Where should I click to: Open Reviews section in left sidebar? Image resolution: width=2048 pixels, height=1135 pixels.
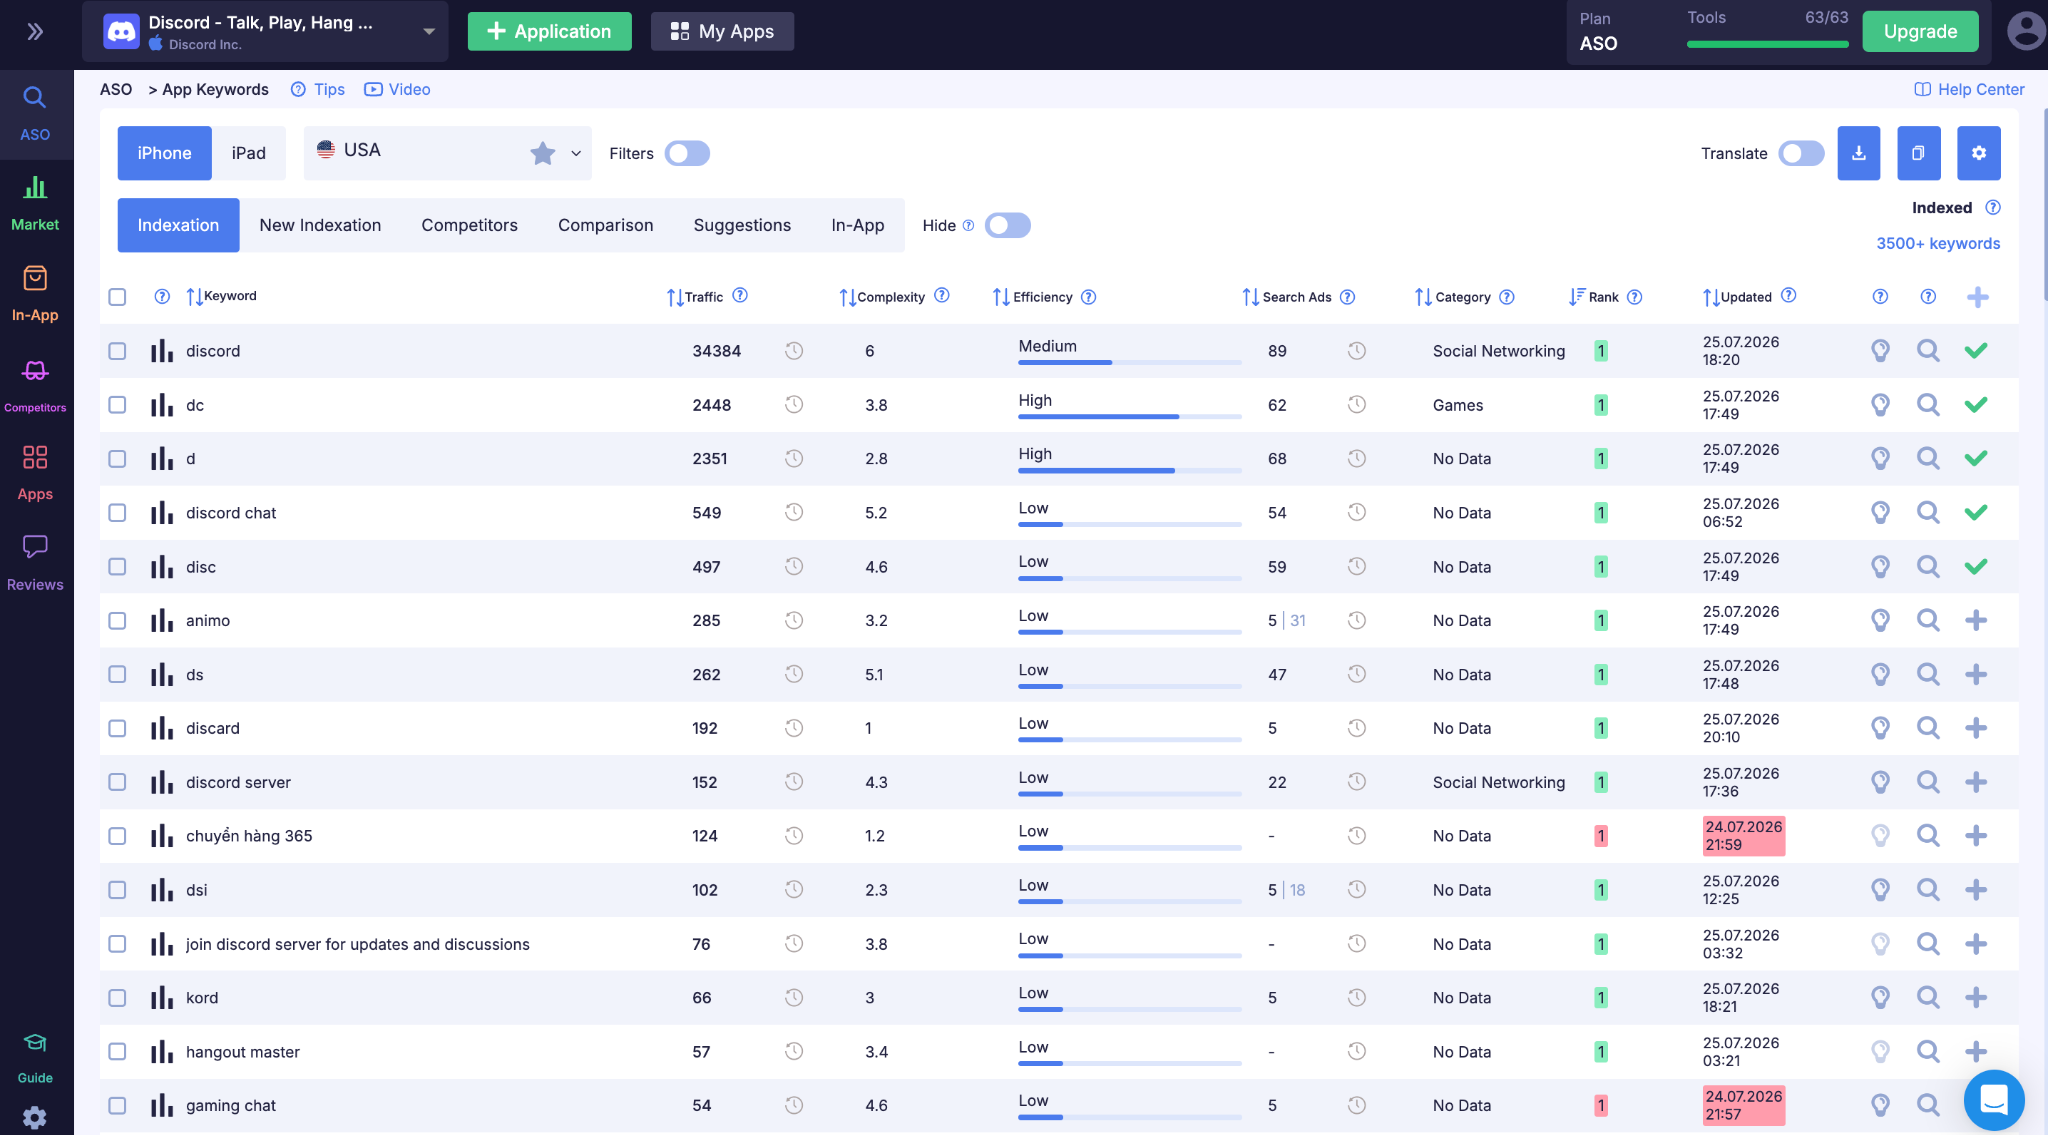pyautogui.click(x=35, y=563)
